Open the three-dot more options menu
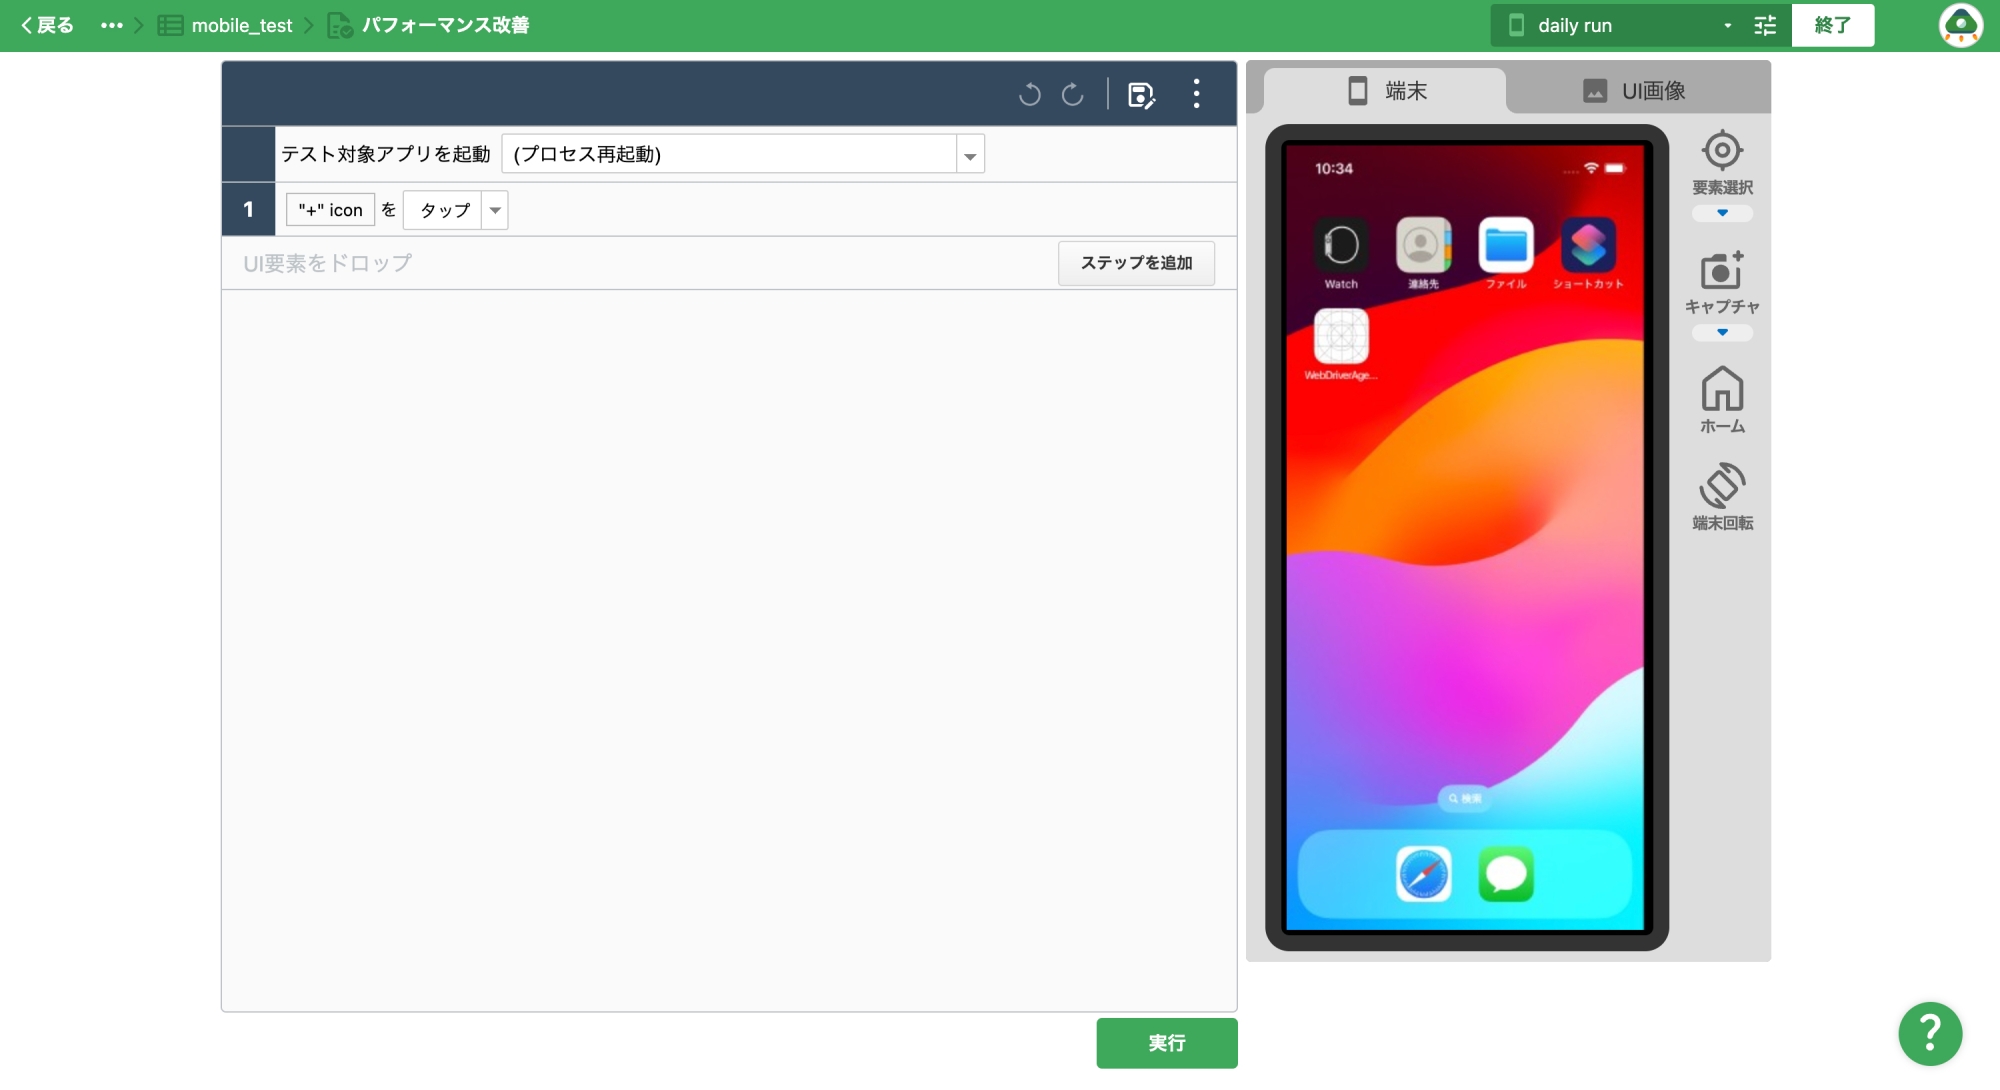Image resolution: width=2000 pixels, height=1090 pixels. 1196,94
